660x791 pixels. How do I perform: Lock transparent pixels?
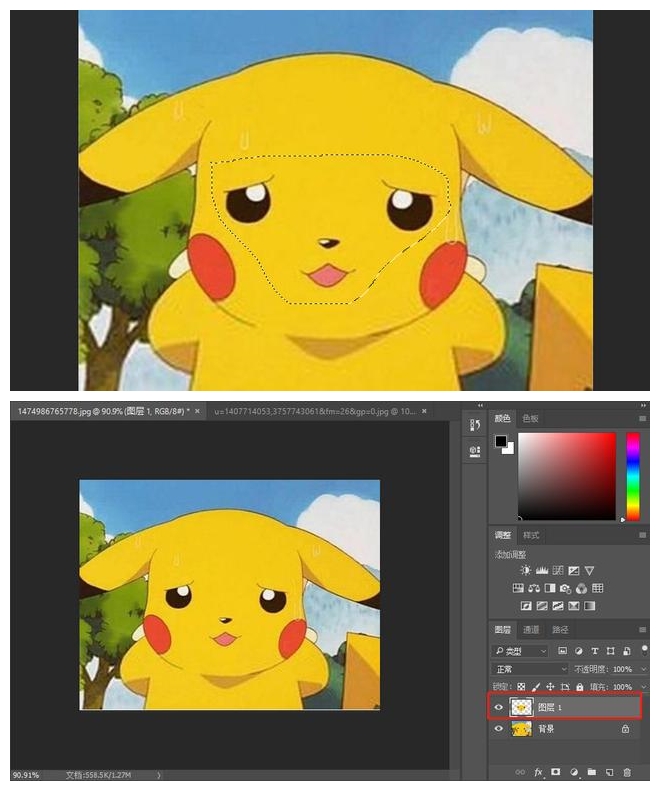(521, 687)
